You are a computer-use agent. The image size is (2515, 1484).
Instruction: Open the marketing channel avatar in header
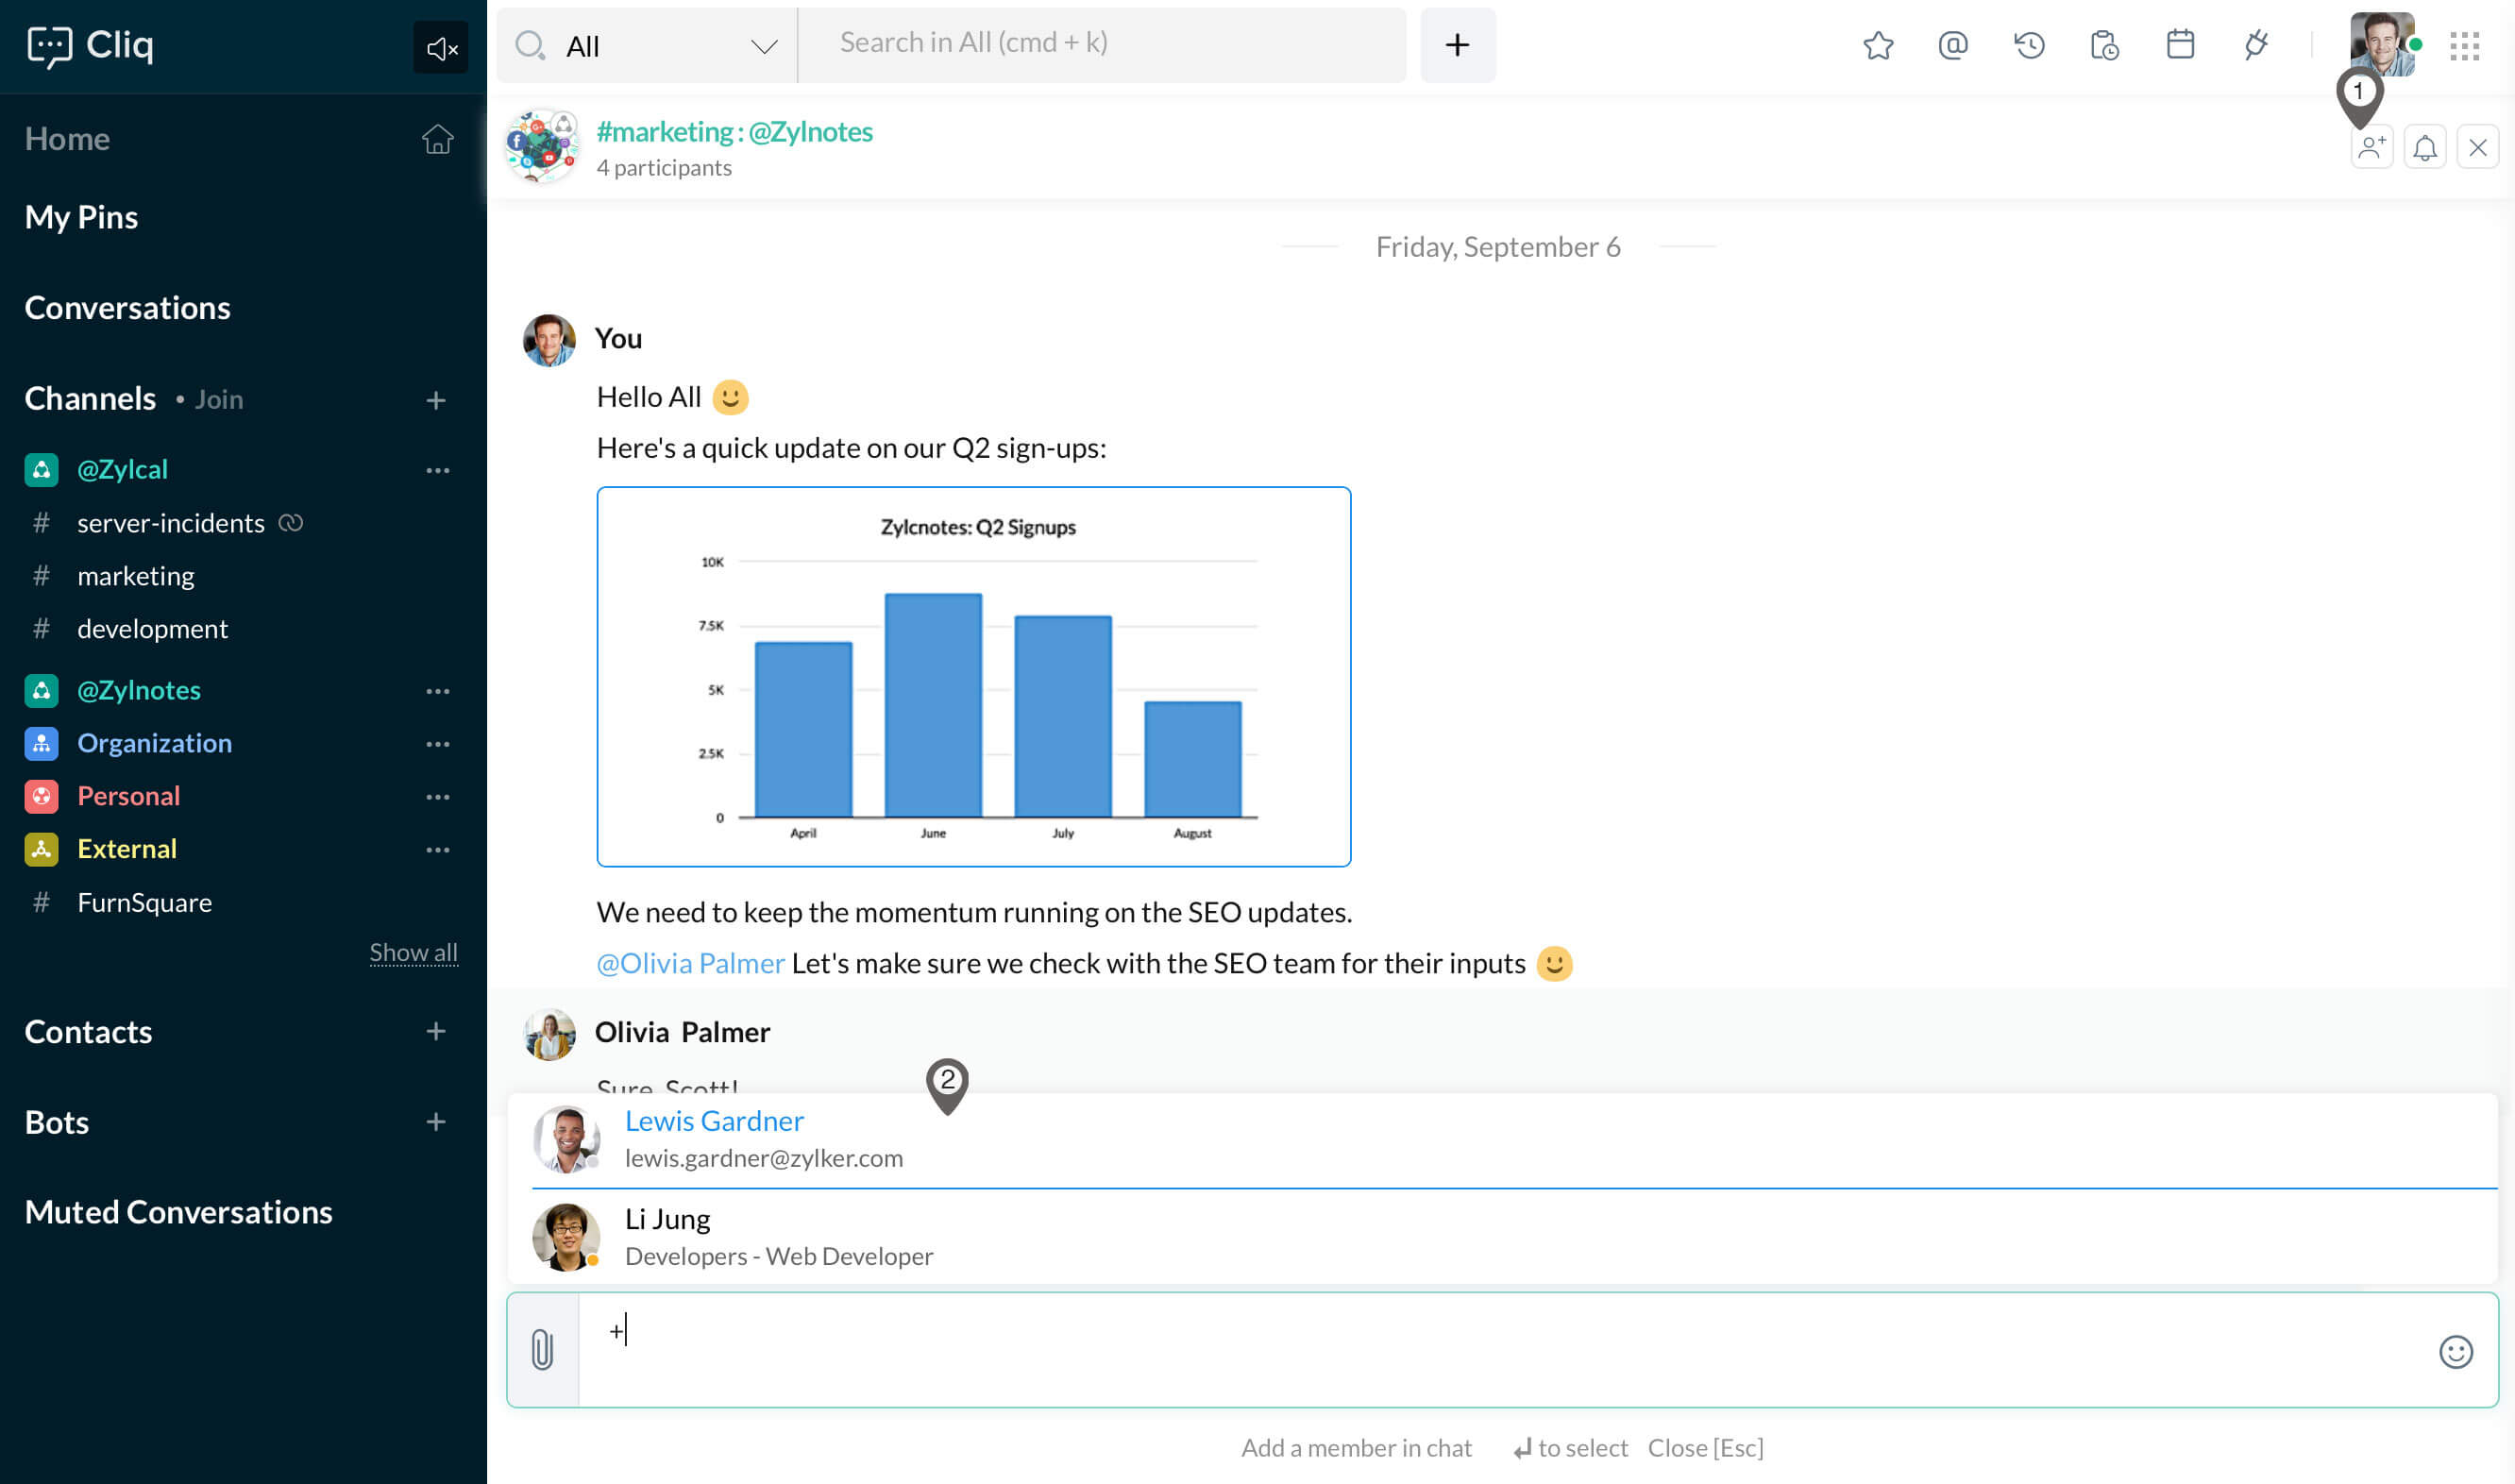tap(542, 146)
